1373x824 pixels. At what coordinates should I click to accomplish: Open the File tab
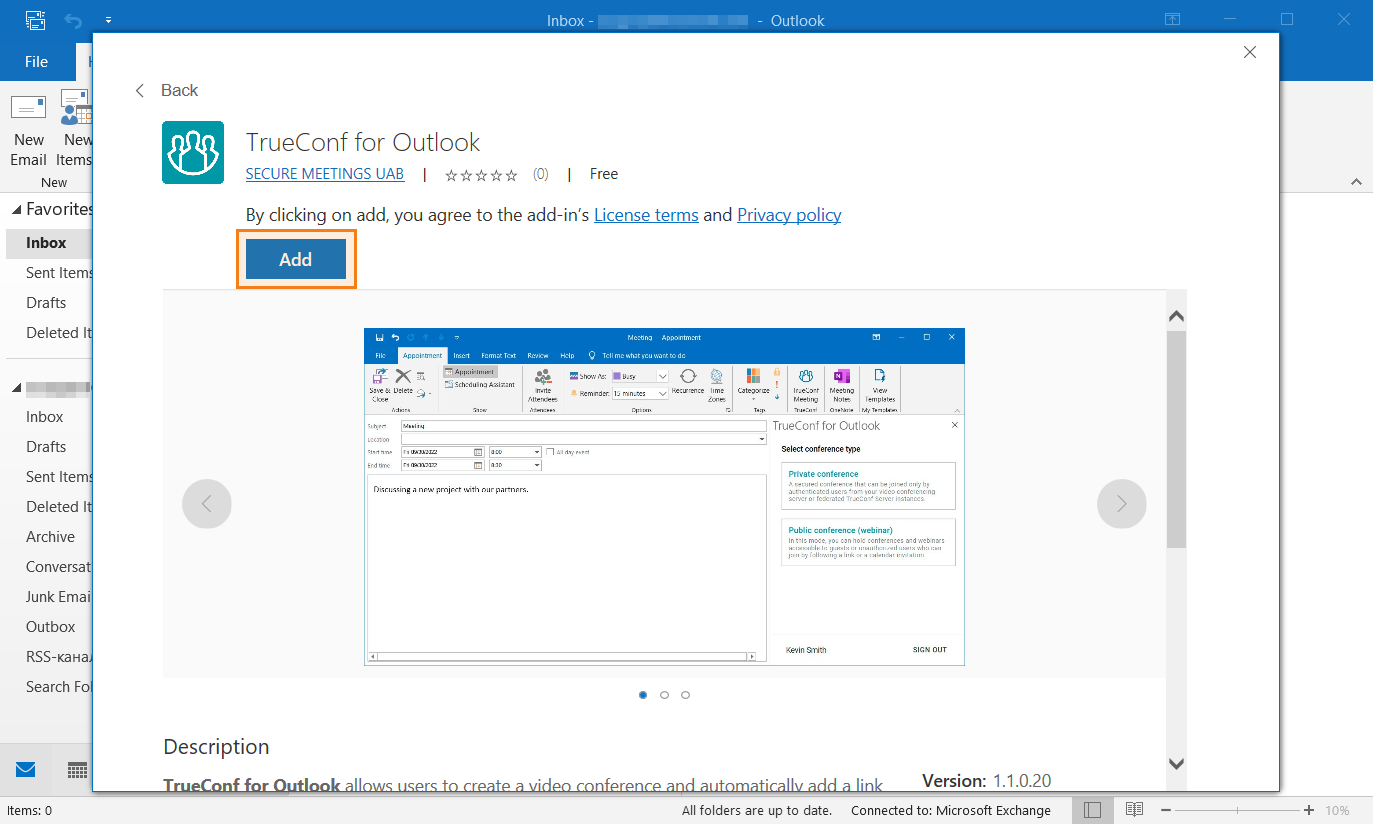(36, 62)
